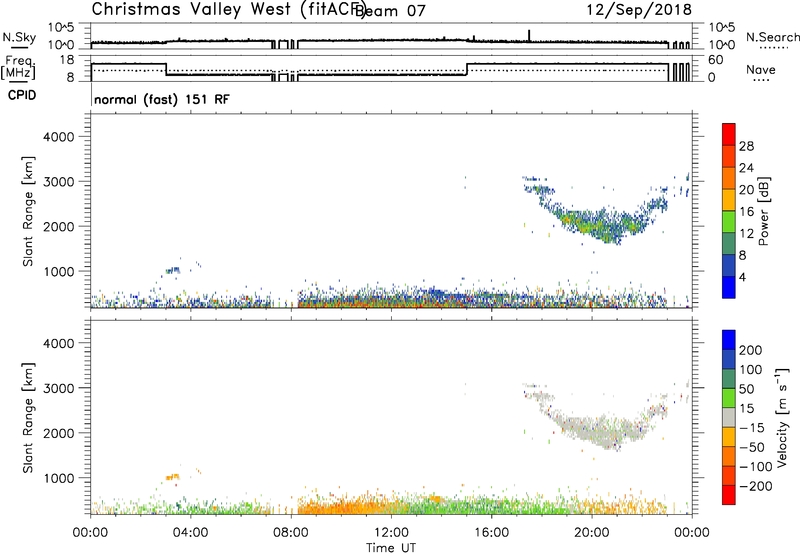The image size is (800, 554).
Task: Click the "08:00" time tick label
Action: [x=291, y=533]
